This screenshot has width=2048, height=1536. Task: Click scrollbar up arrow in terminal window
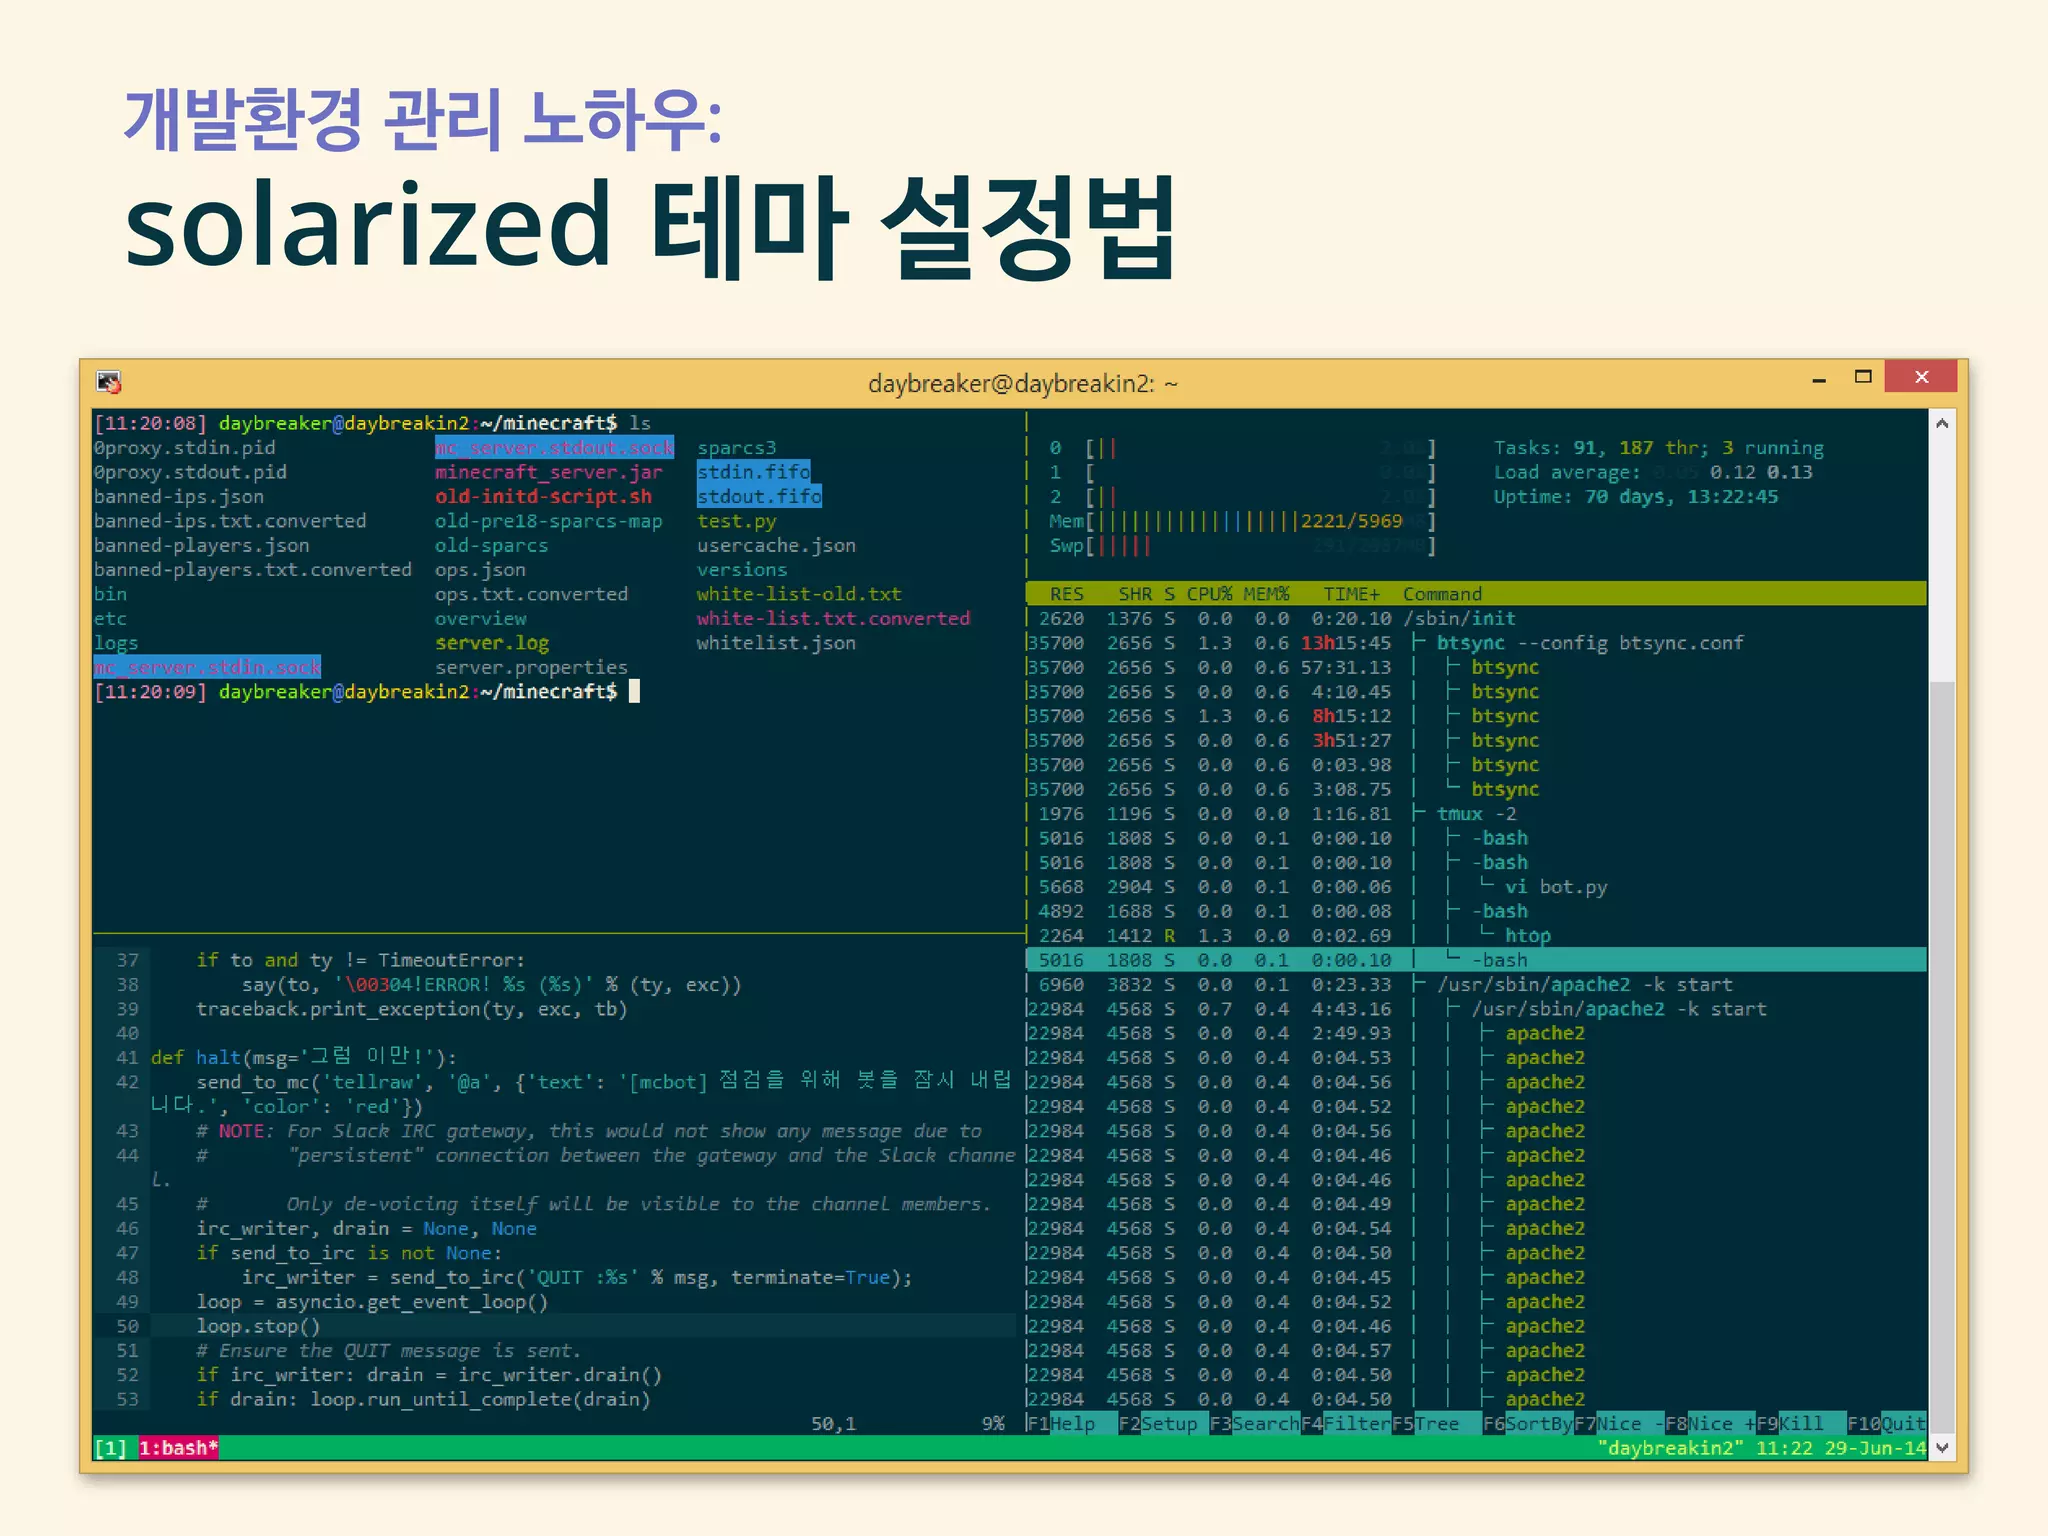click(x=1942, y=424)
